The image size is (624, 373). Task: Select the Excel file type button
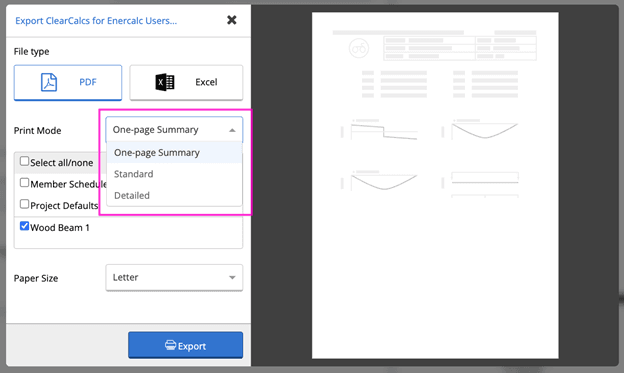pos(186,82)
